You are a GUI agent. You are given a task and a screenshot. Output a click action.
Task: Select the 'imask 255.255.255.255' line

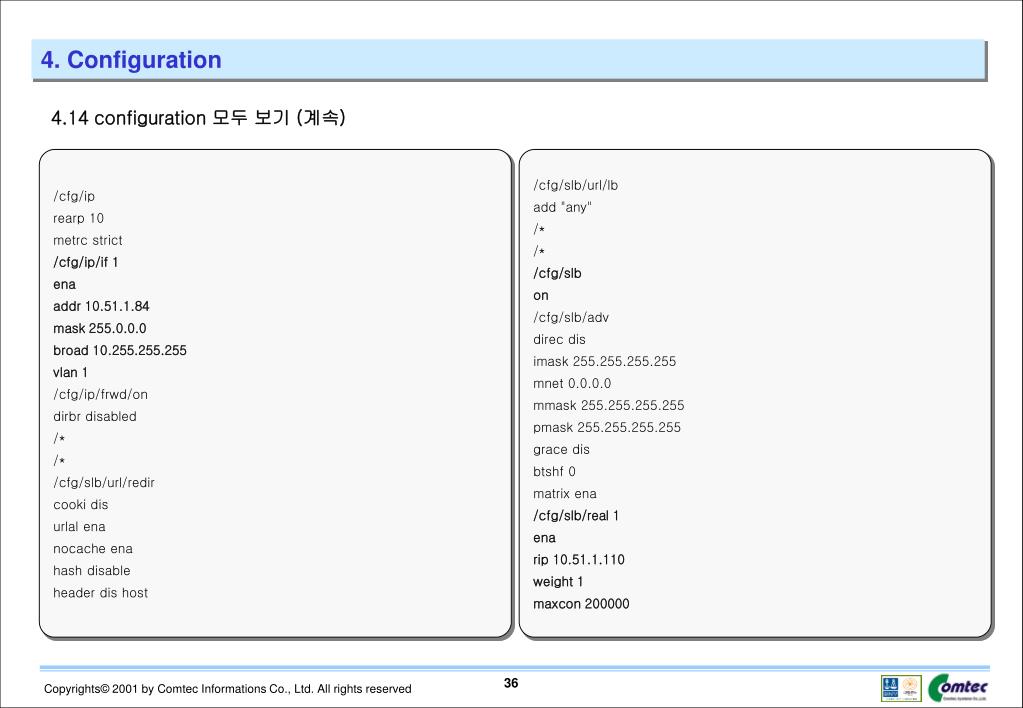[605, 362]
